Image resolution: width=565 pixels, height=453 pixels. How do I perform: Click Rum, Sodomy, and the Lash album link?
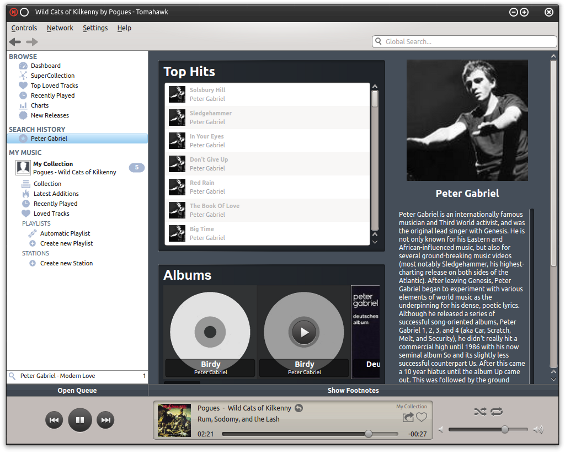click(x=238, y=419)
